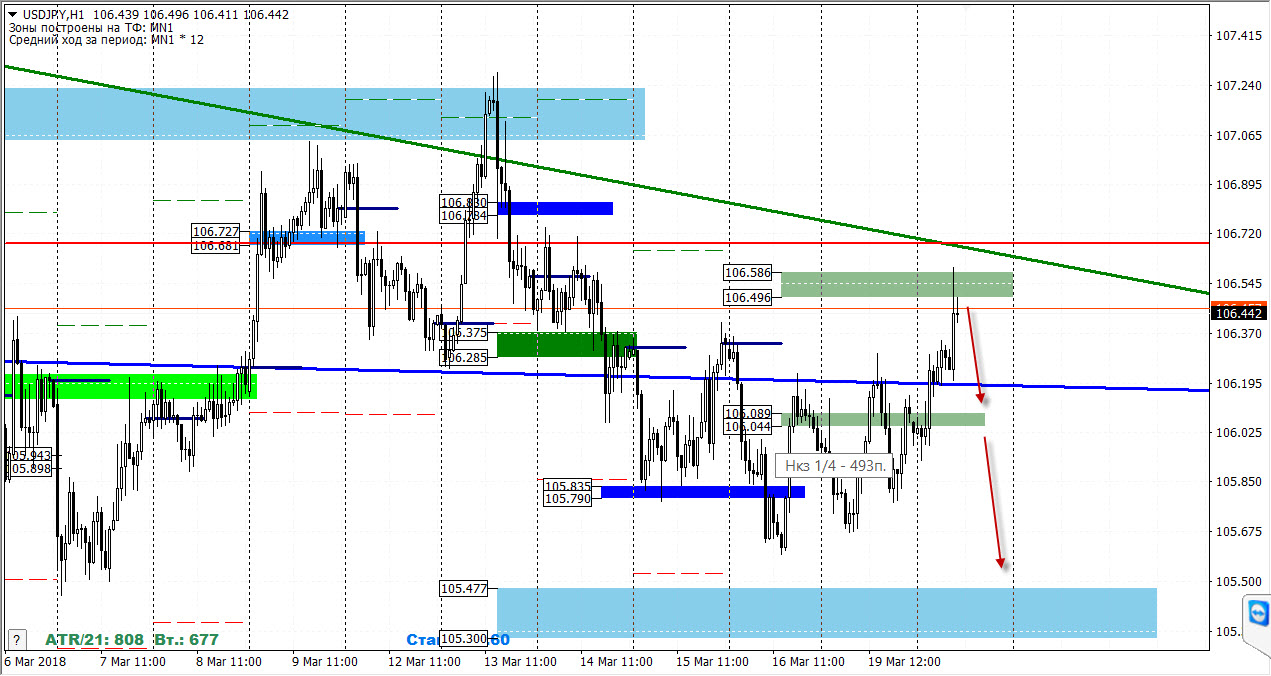This screenshot has height=676, width=1271.
Task: Click the bright green zone on left
Action: 130,386
